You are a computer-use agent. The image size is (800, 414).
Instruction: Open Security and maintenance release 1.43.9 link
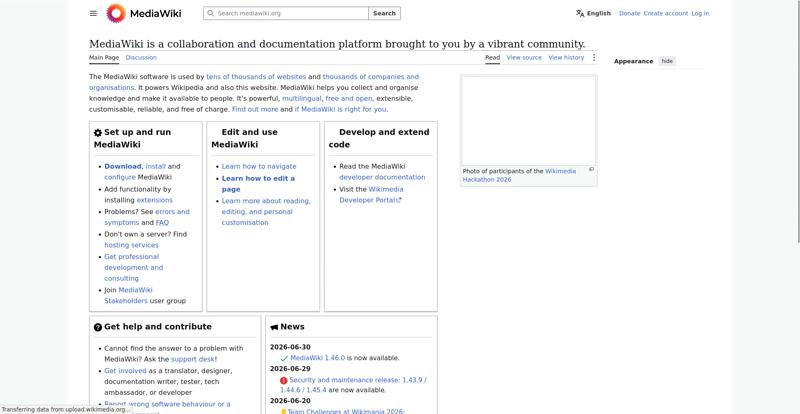[x=353, y=385]
